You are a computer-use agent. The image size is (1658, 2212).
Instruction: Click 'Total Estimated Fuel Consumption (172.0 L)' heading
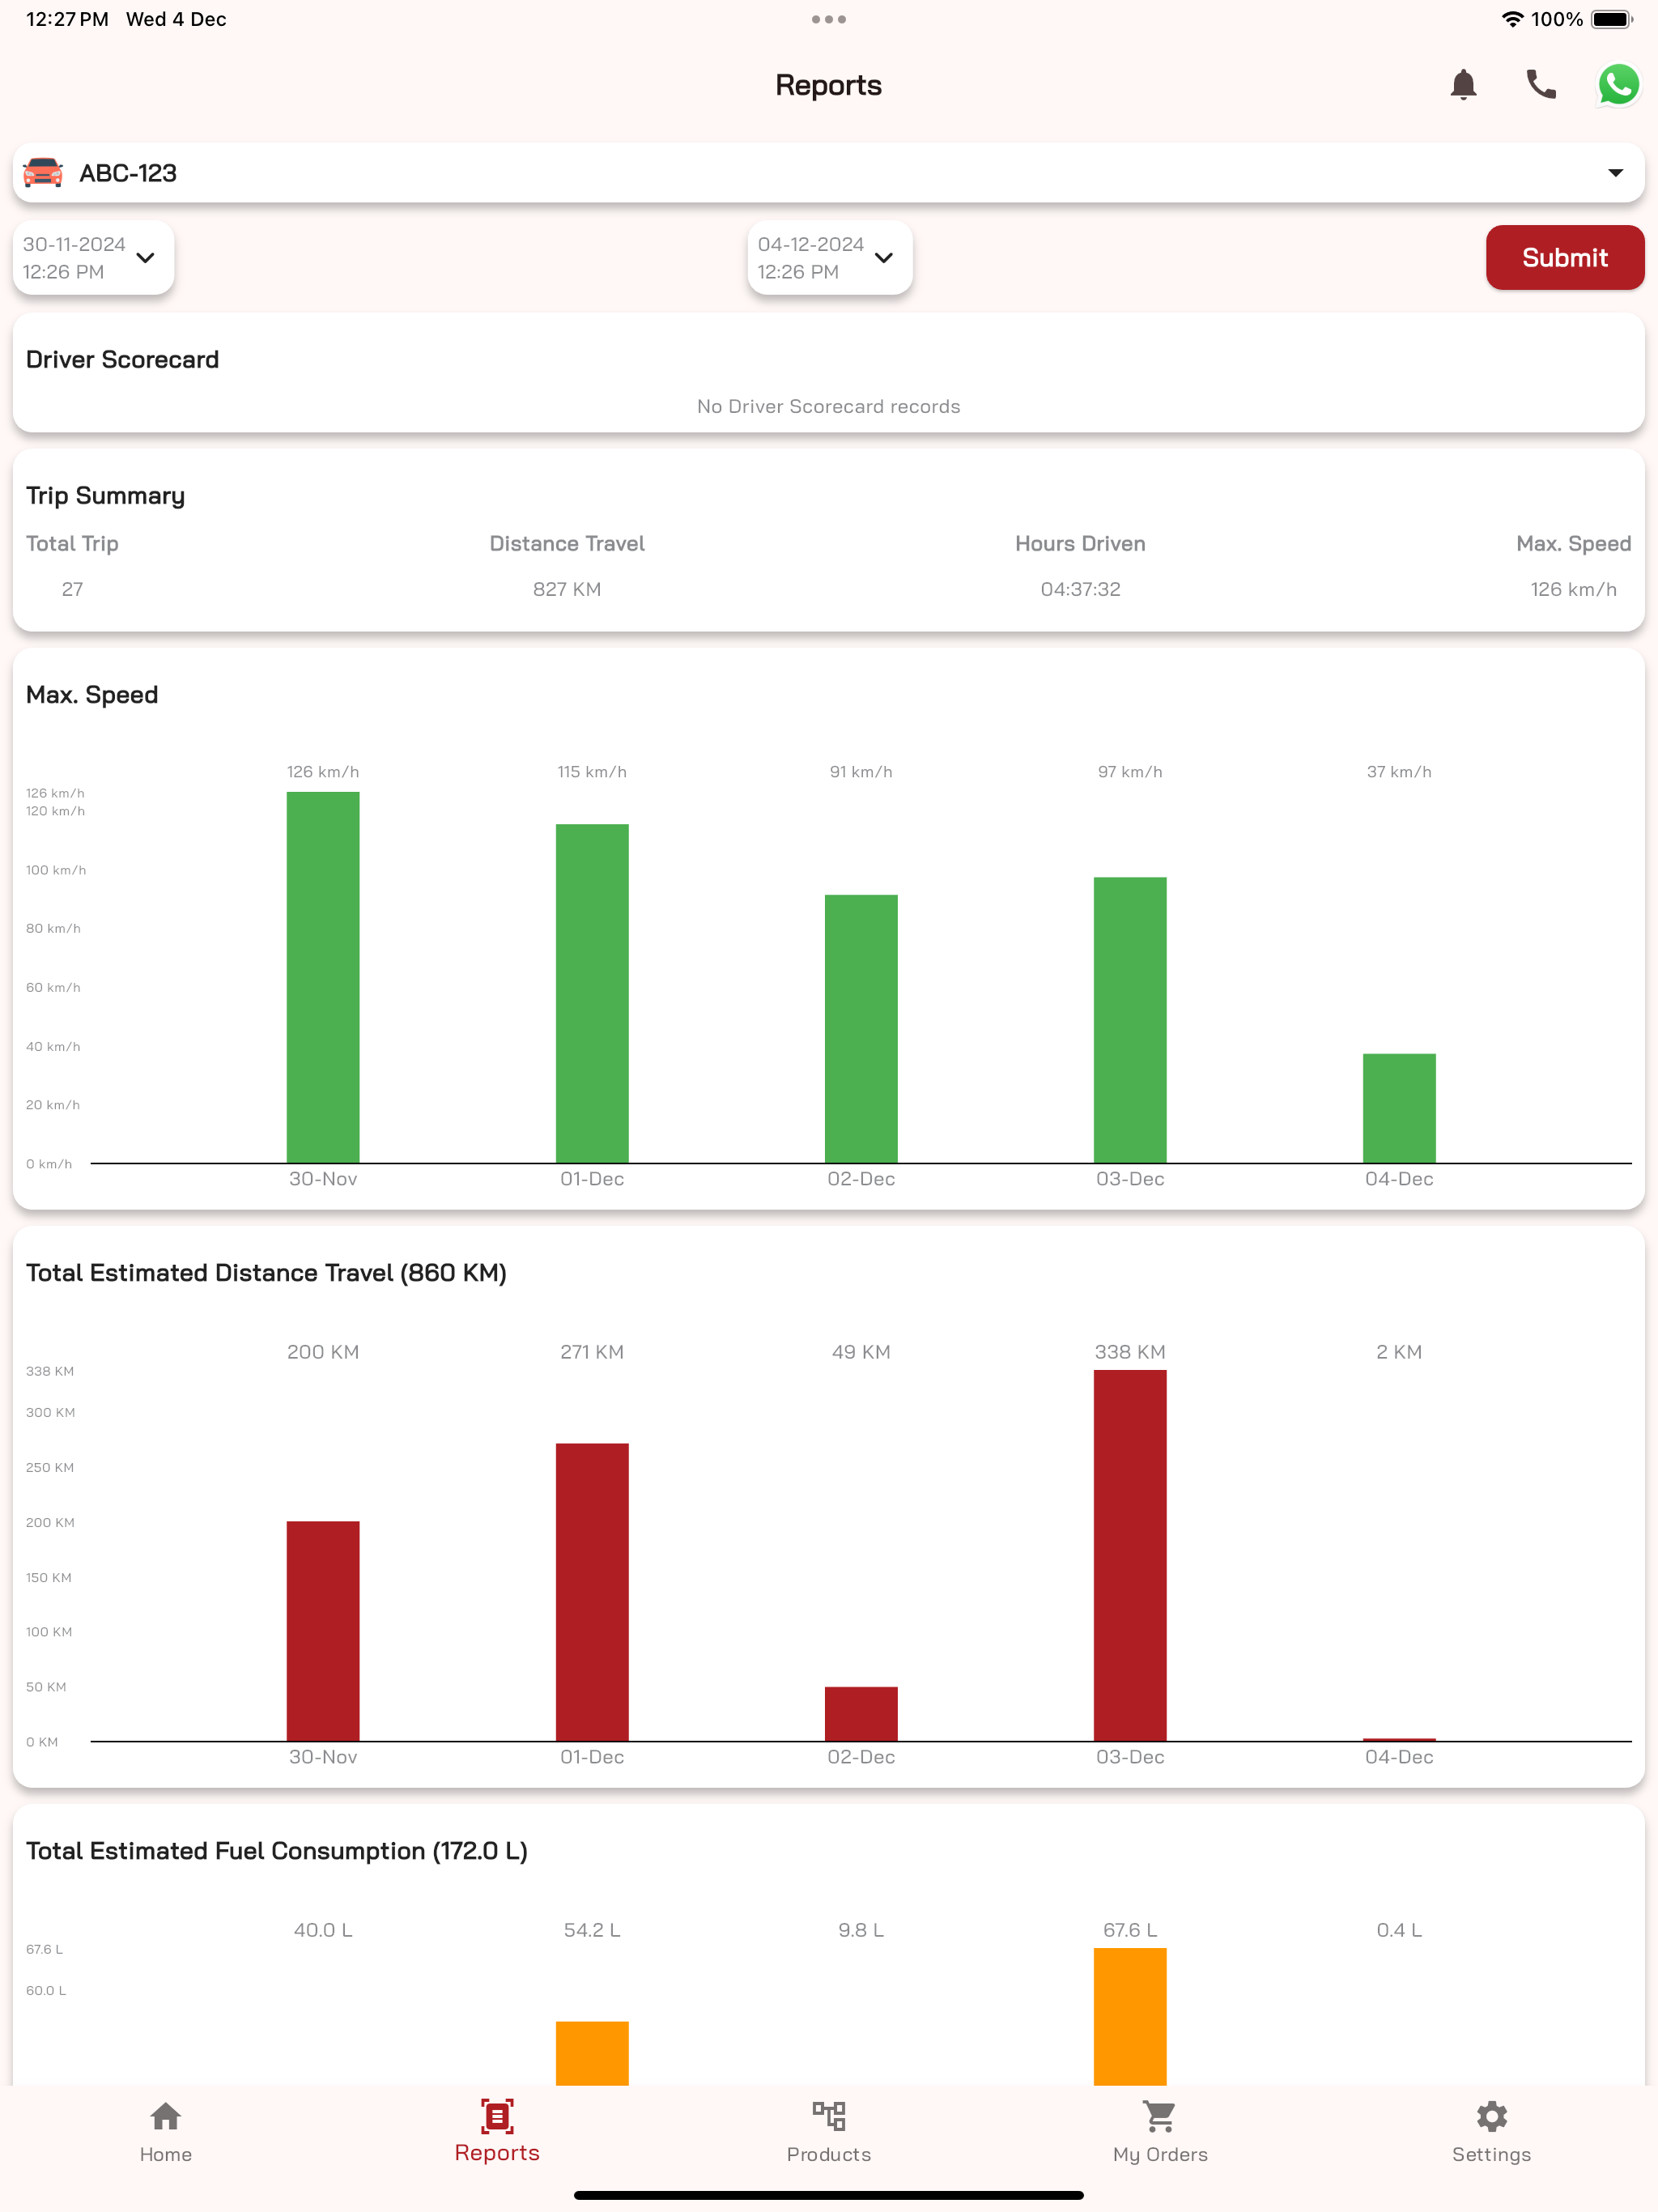pyautogui.click(x=277, y=1851)
